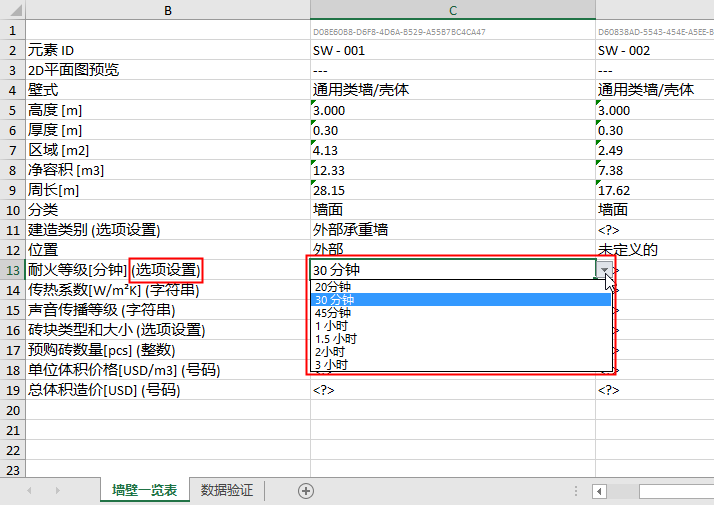Image resolution: width=714 pixels, height=505 pixels.
Task: Click the 0.30 value in column C
Action: [x=453, y=130]
